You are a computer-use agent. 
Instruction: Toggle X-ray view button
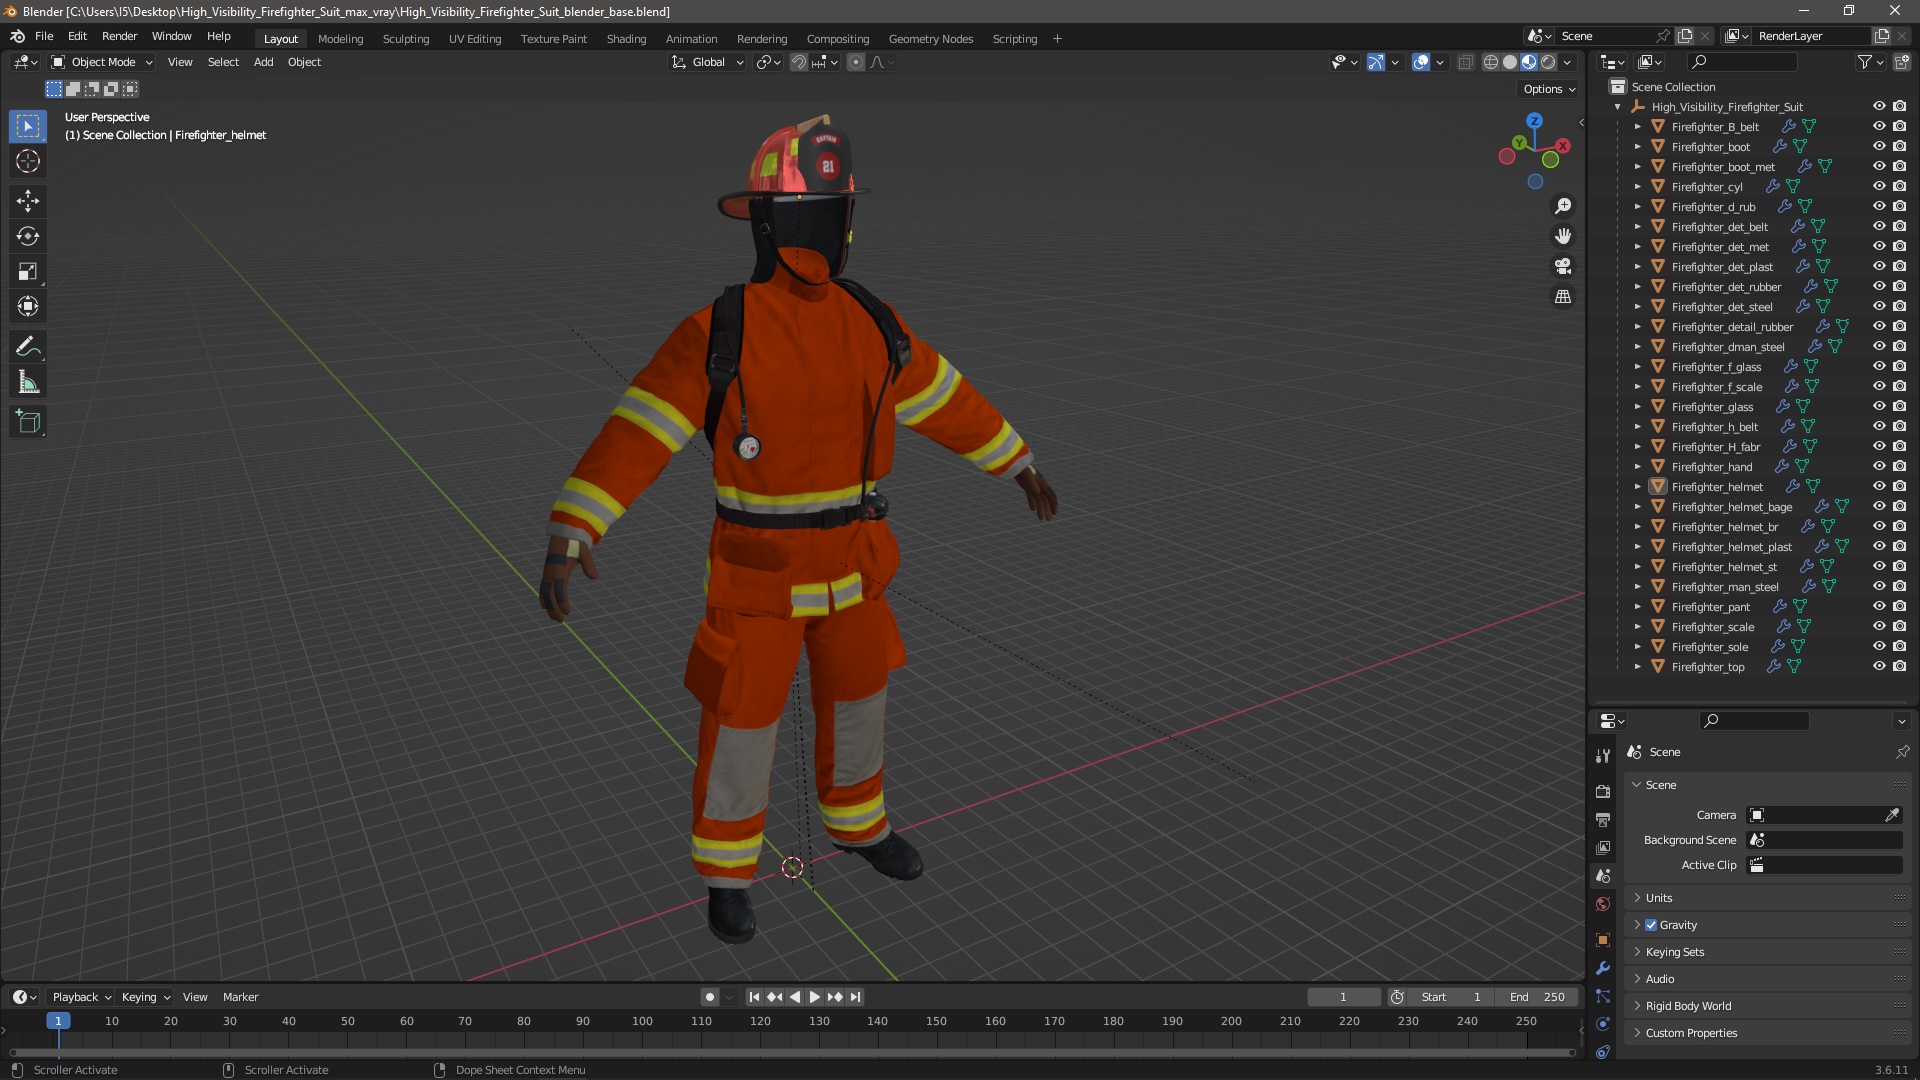click(1465, 62)
